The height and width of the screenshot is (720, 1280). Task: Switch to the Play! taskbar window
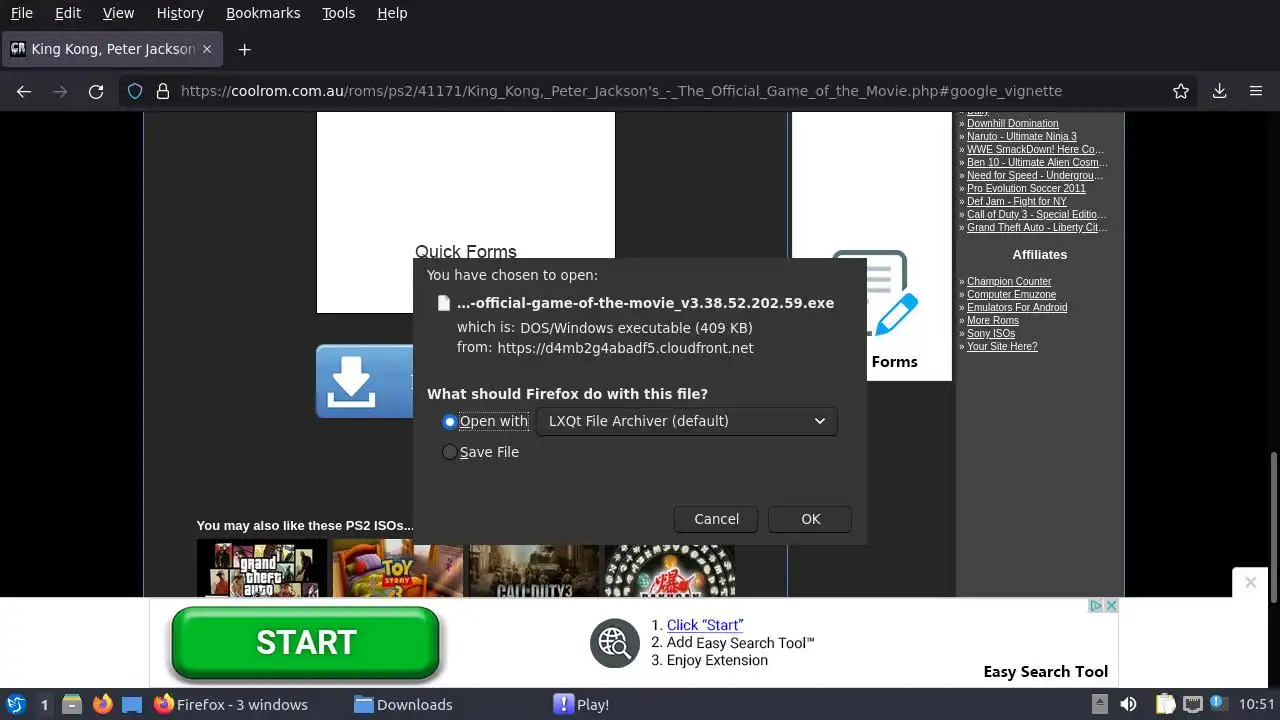coord(582,704)
